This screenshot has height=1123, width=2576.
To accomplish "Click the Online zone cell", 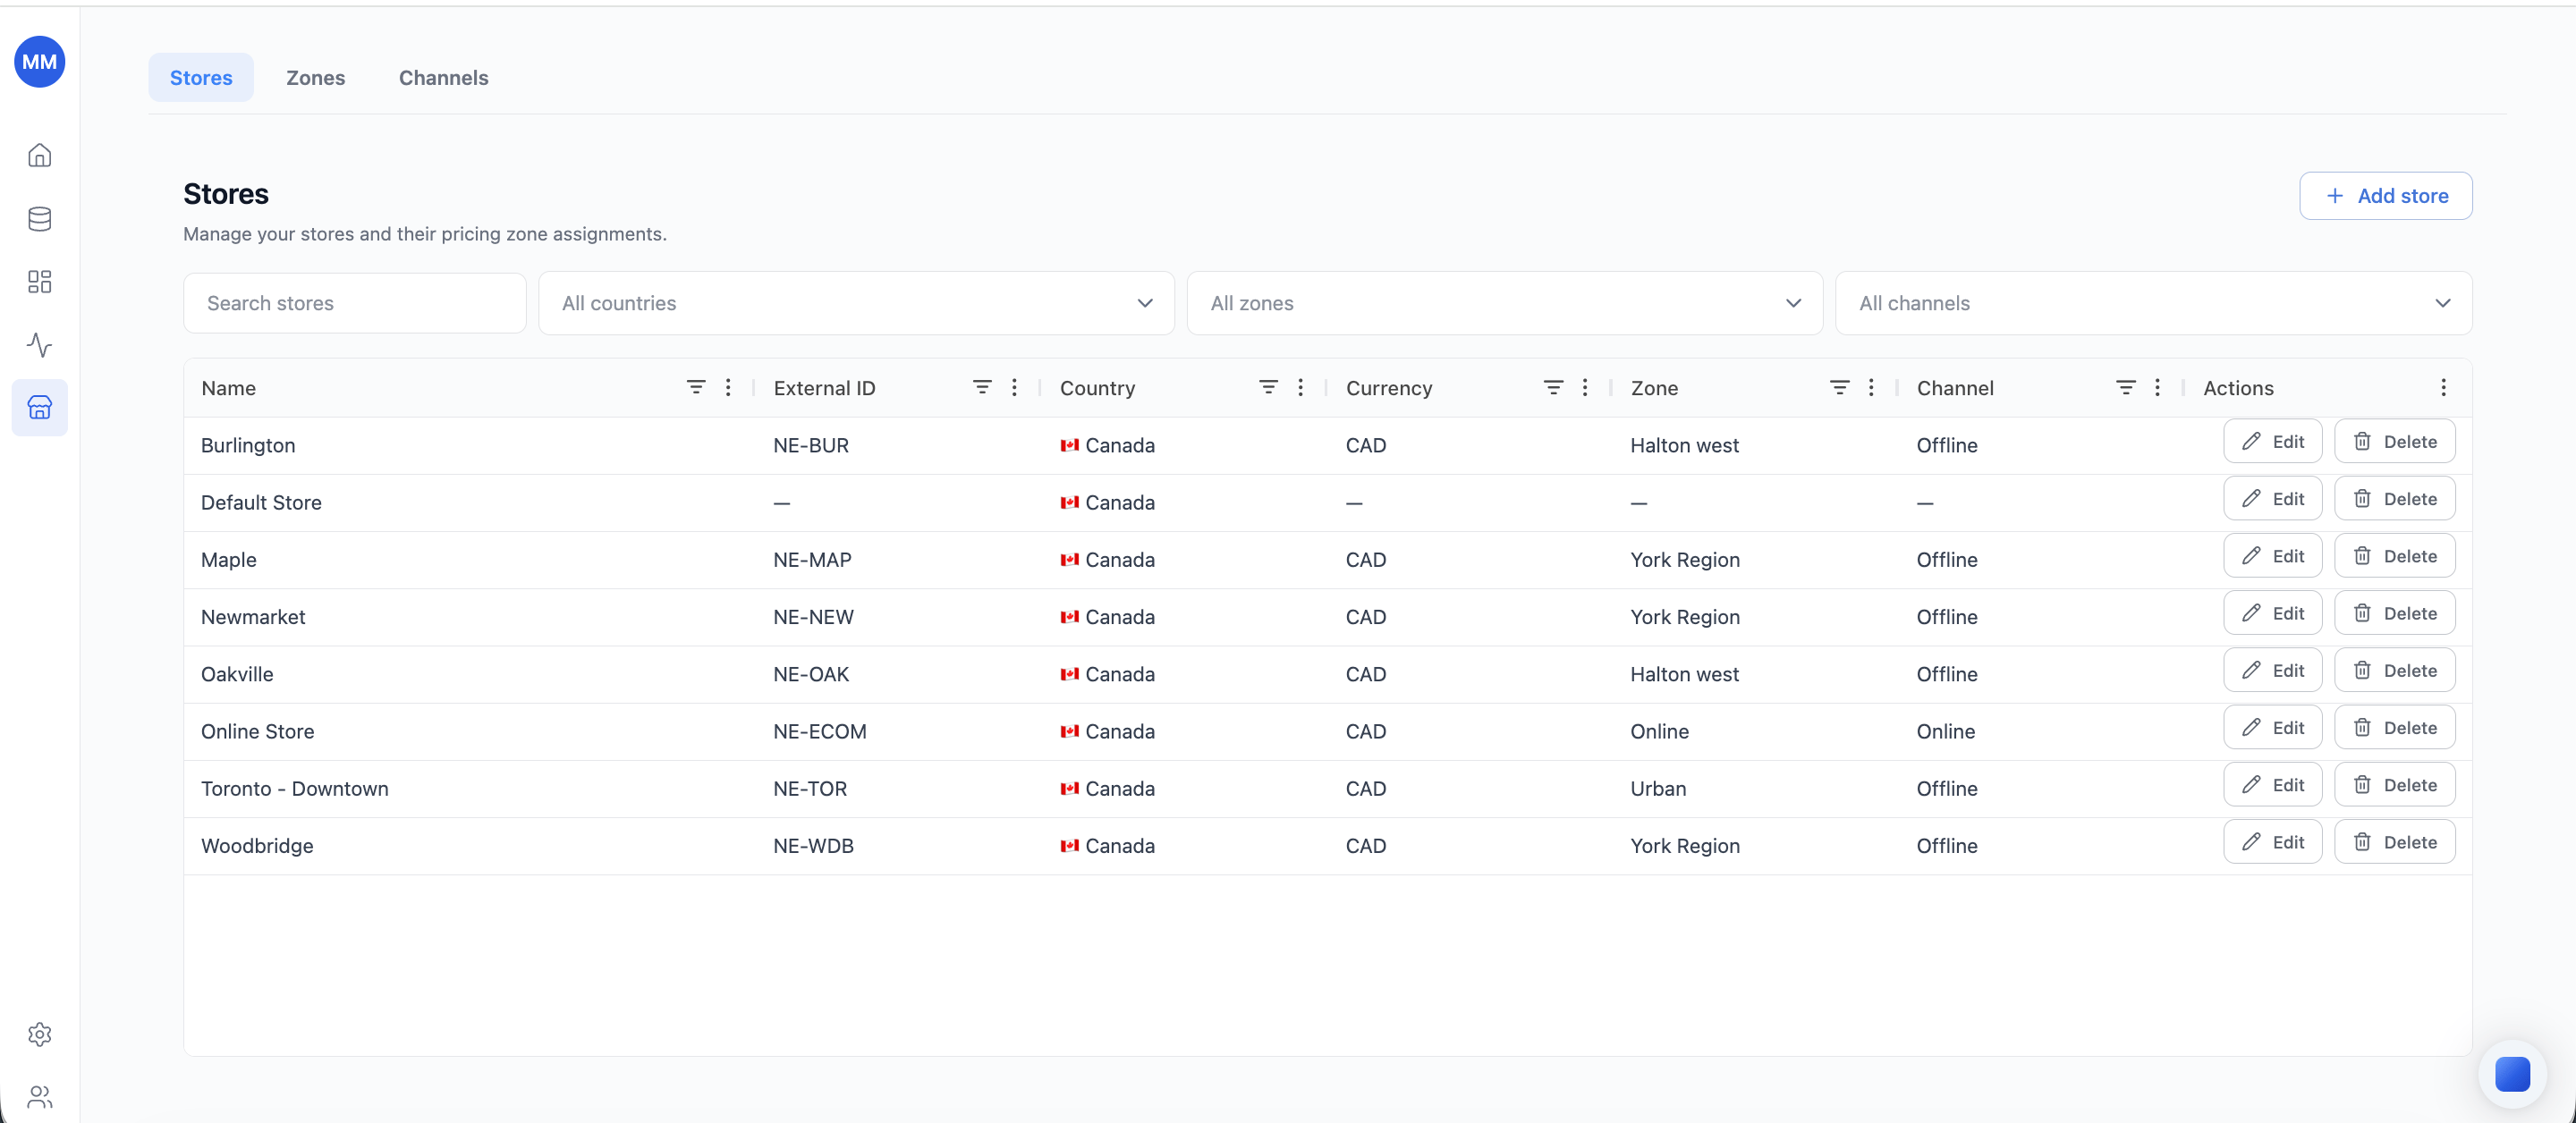I will [1659, 731].
